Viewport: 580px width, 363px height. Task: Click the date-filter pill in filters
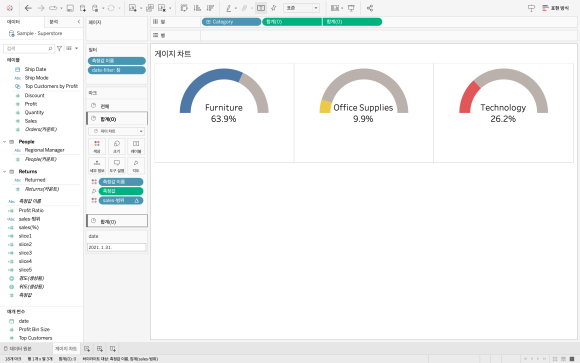(x=117, y=70)
